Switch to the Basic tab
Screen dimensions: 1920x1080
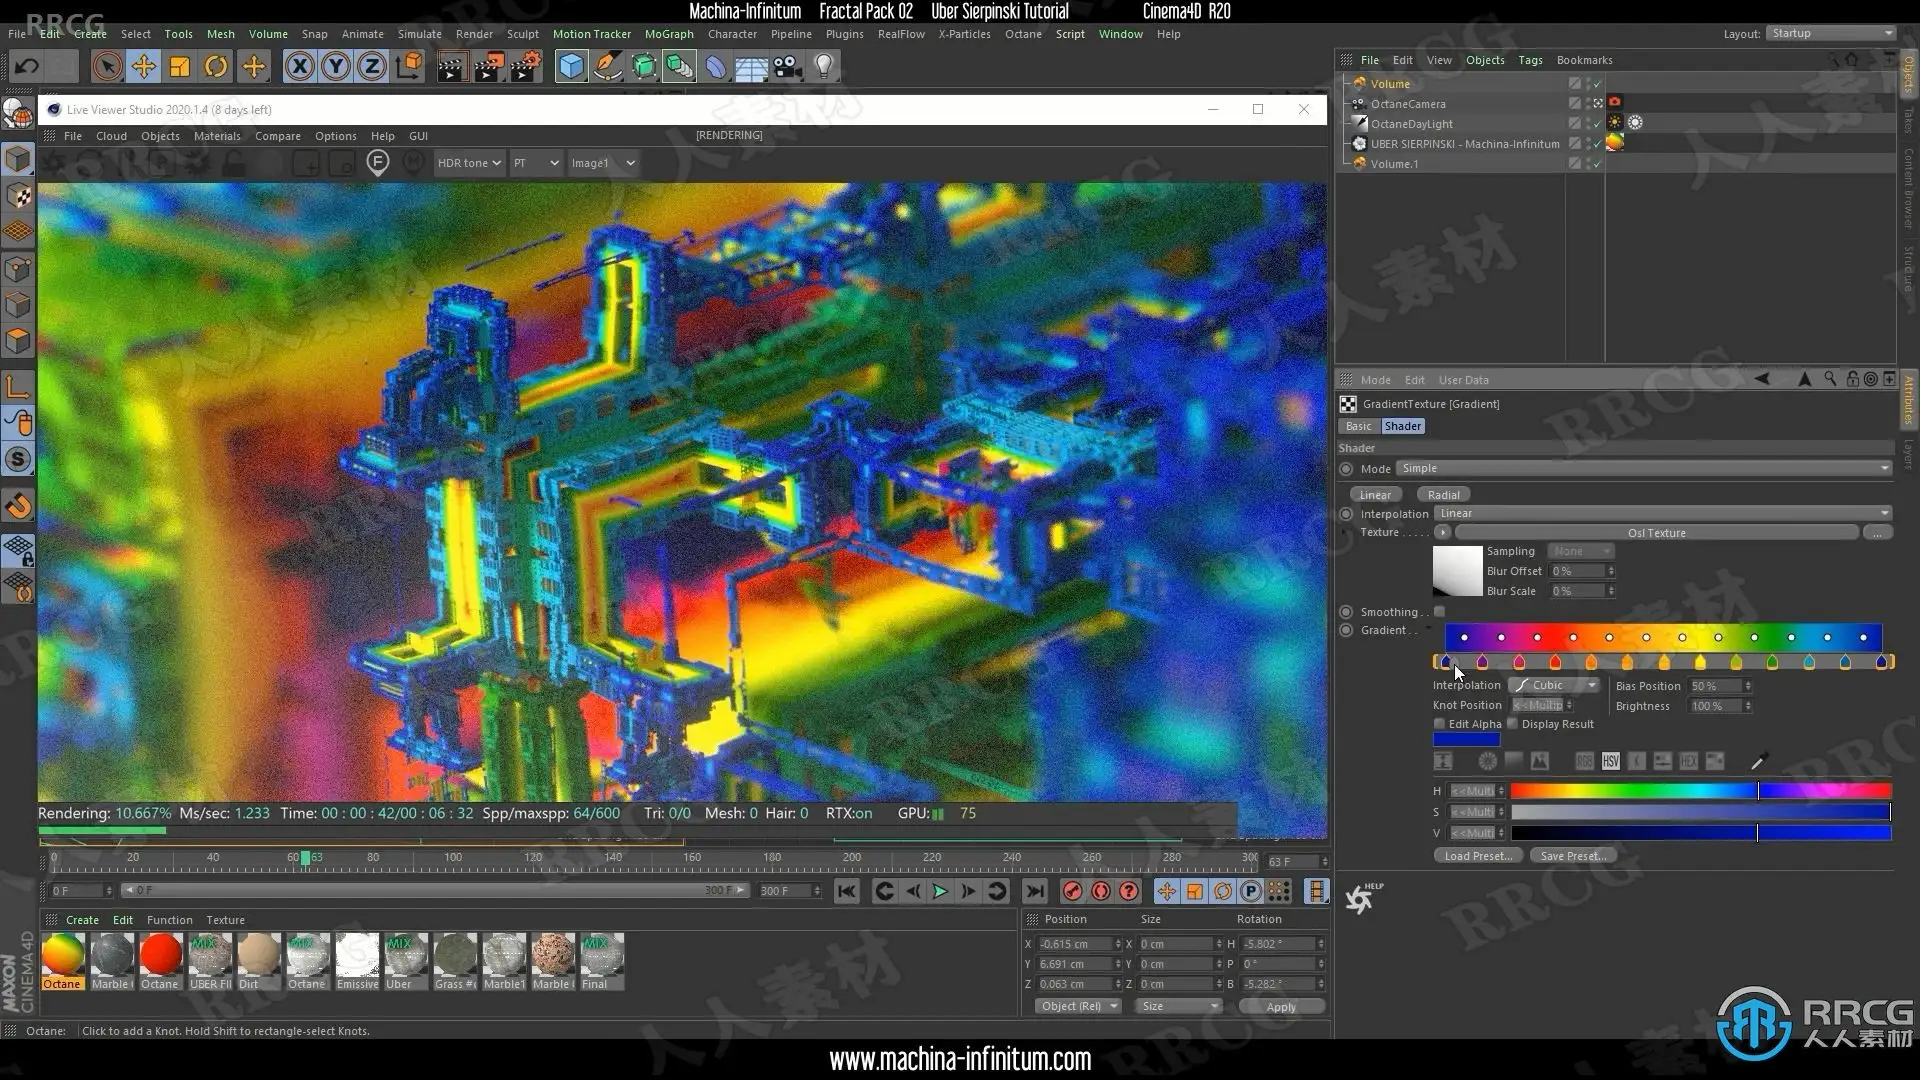pos(1358,426)
